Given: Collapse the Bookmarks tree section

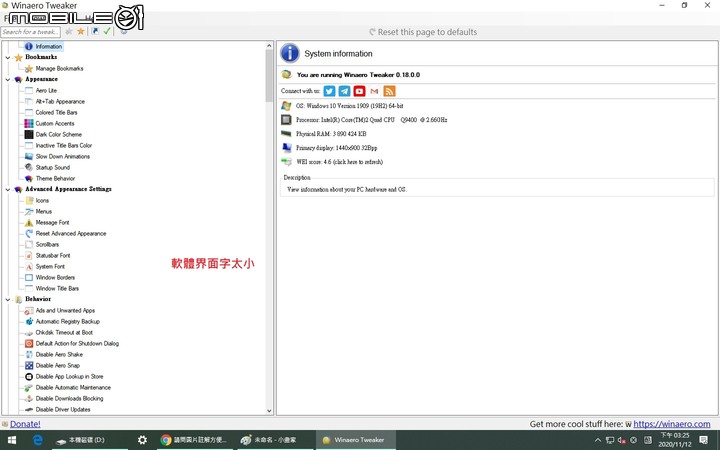Looking at the screenshot, I should (x=8, y=57).
